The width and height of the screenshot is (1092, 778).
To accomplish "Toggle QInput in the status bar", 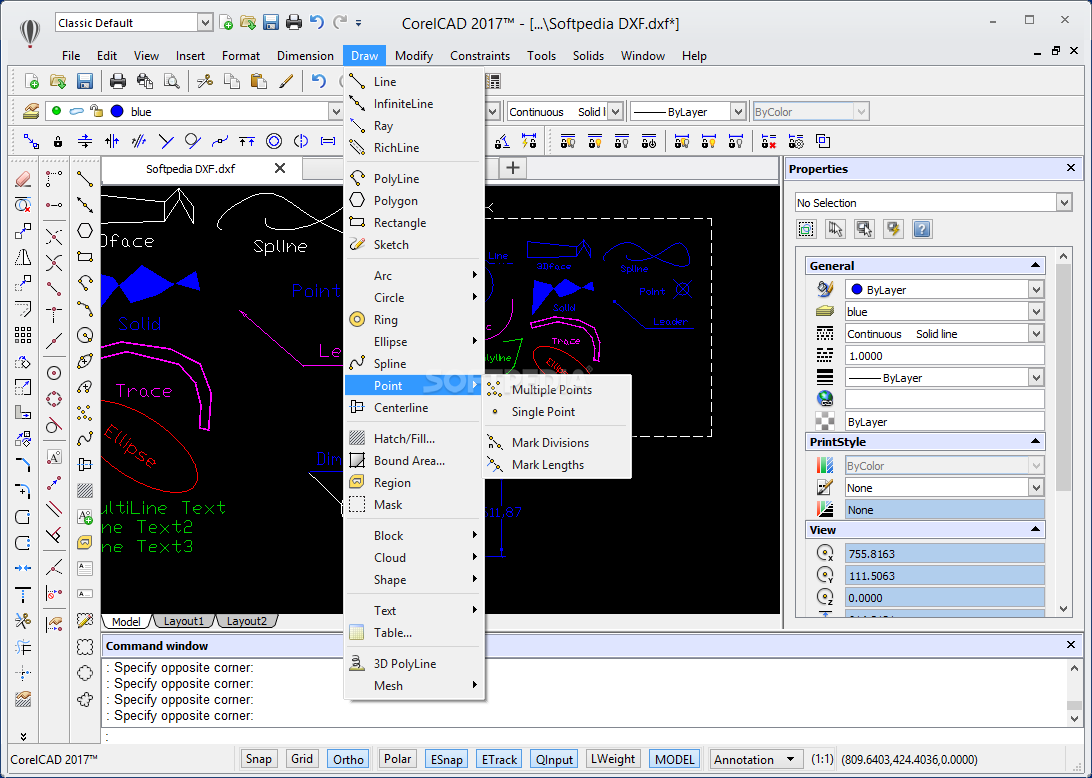I will coord(554,759).
